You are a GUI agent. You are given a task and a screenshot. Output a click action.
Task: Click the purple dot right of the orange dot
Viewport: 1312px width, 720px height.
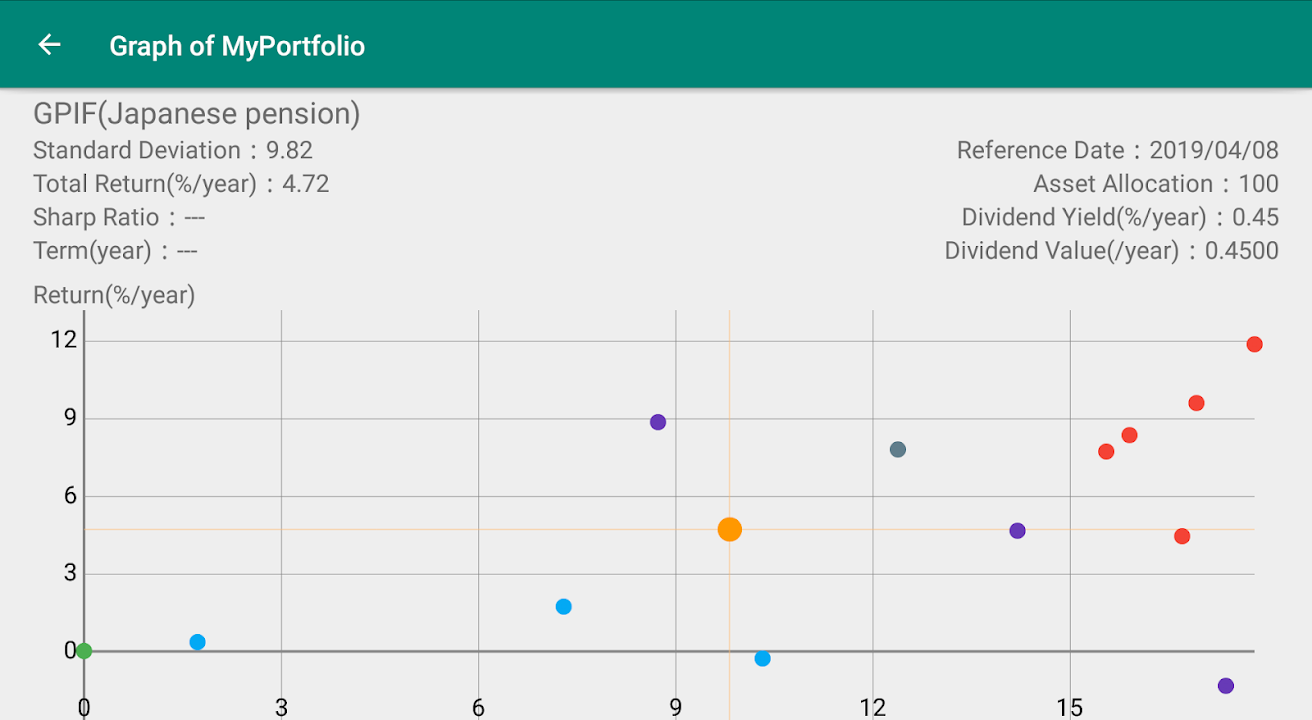[1018, 531]
